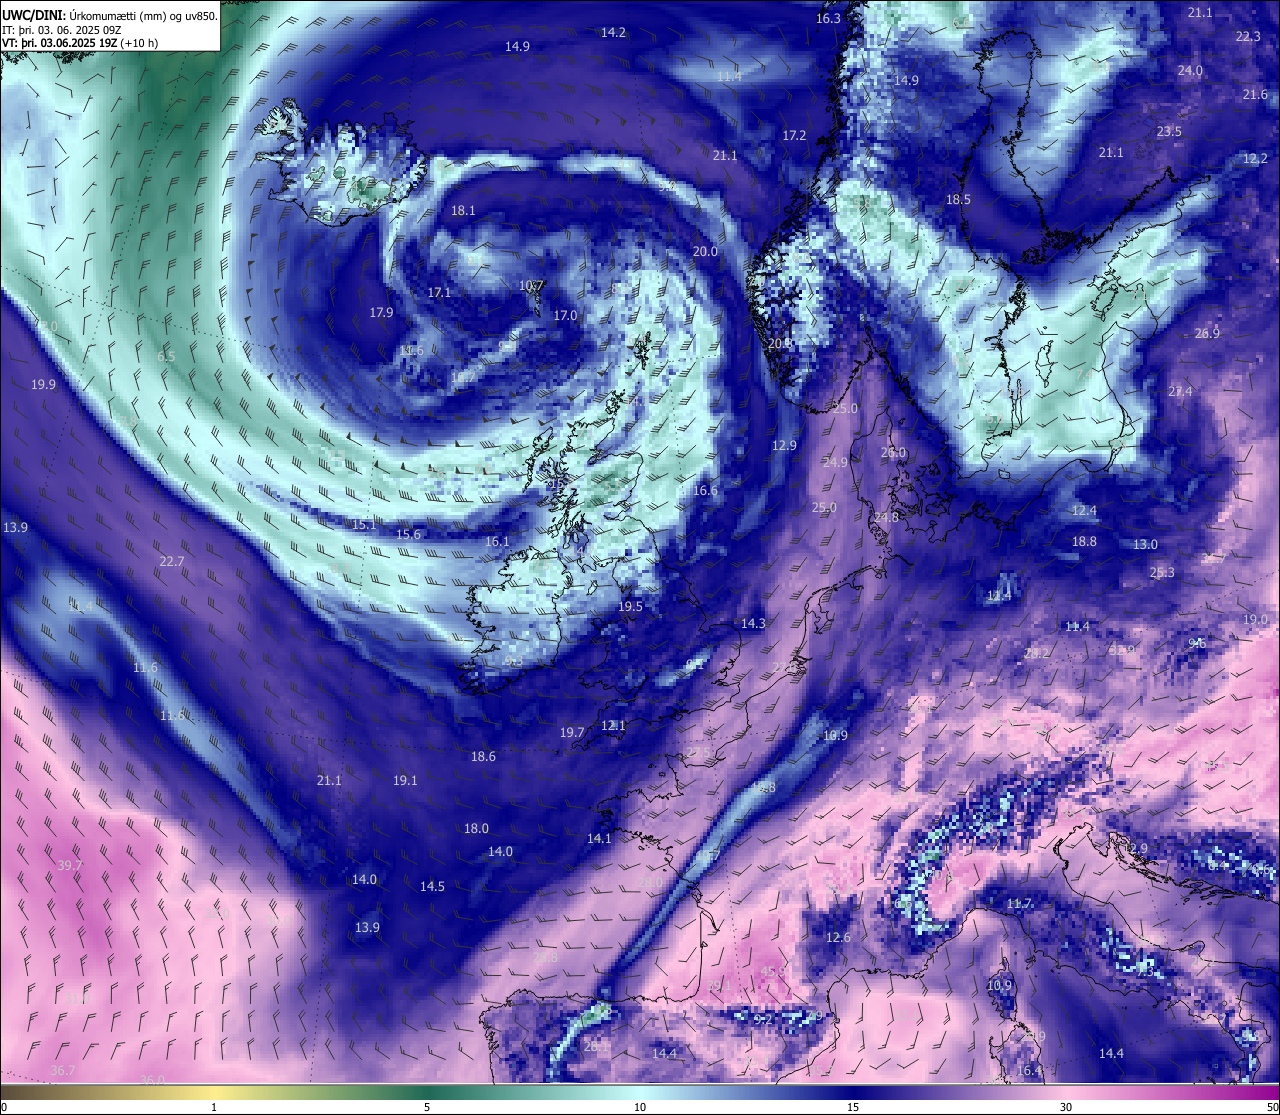Screen dimensions: 1280x1115
Task: Click the 26.9 value label
Action: (x=1207, y=333)
